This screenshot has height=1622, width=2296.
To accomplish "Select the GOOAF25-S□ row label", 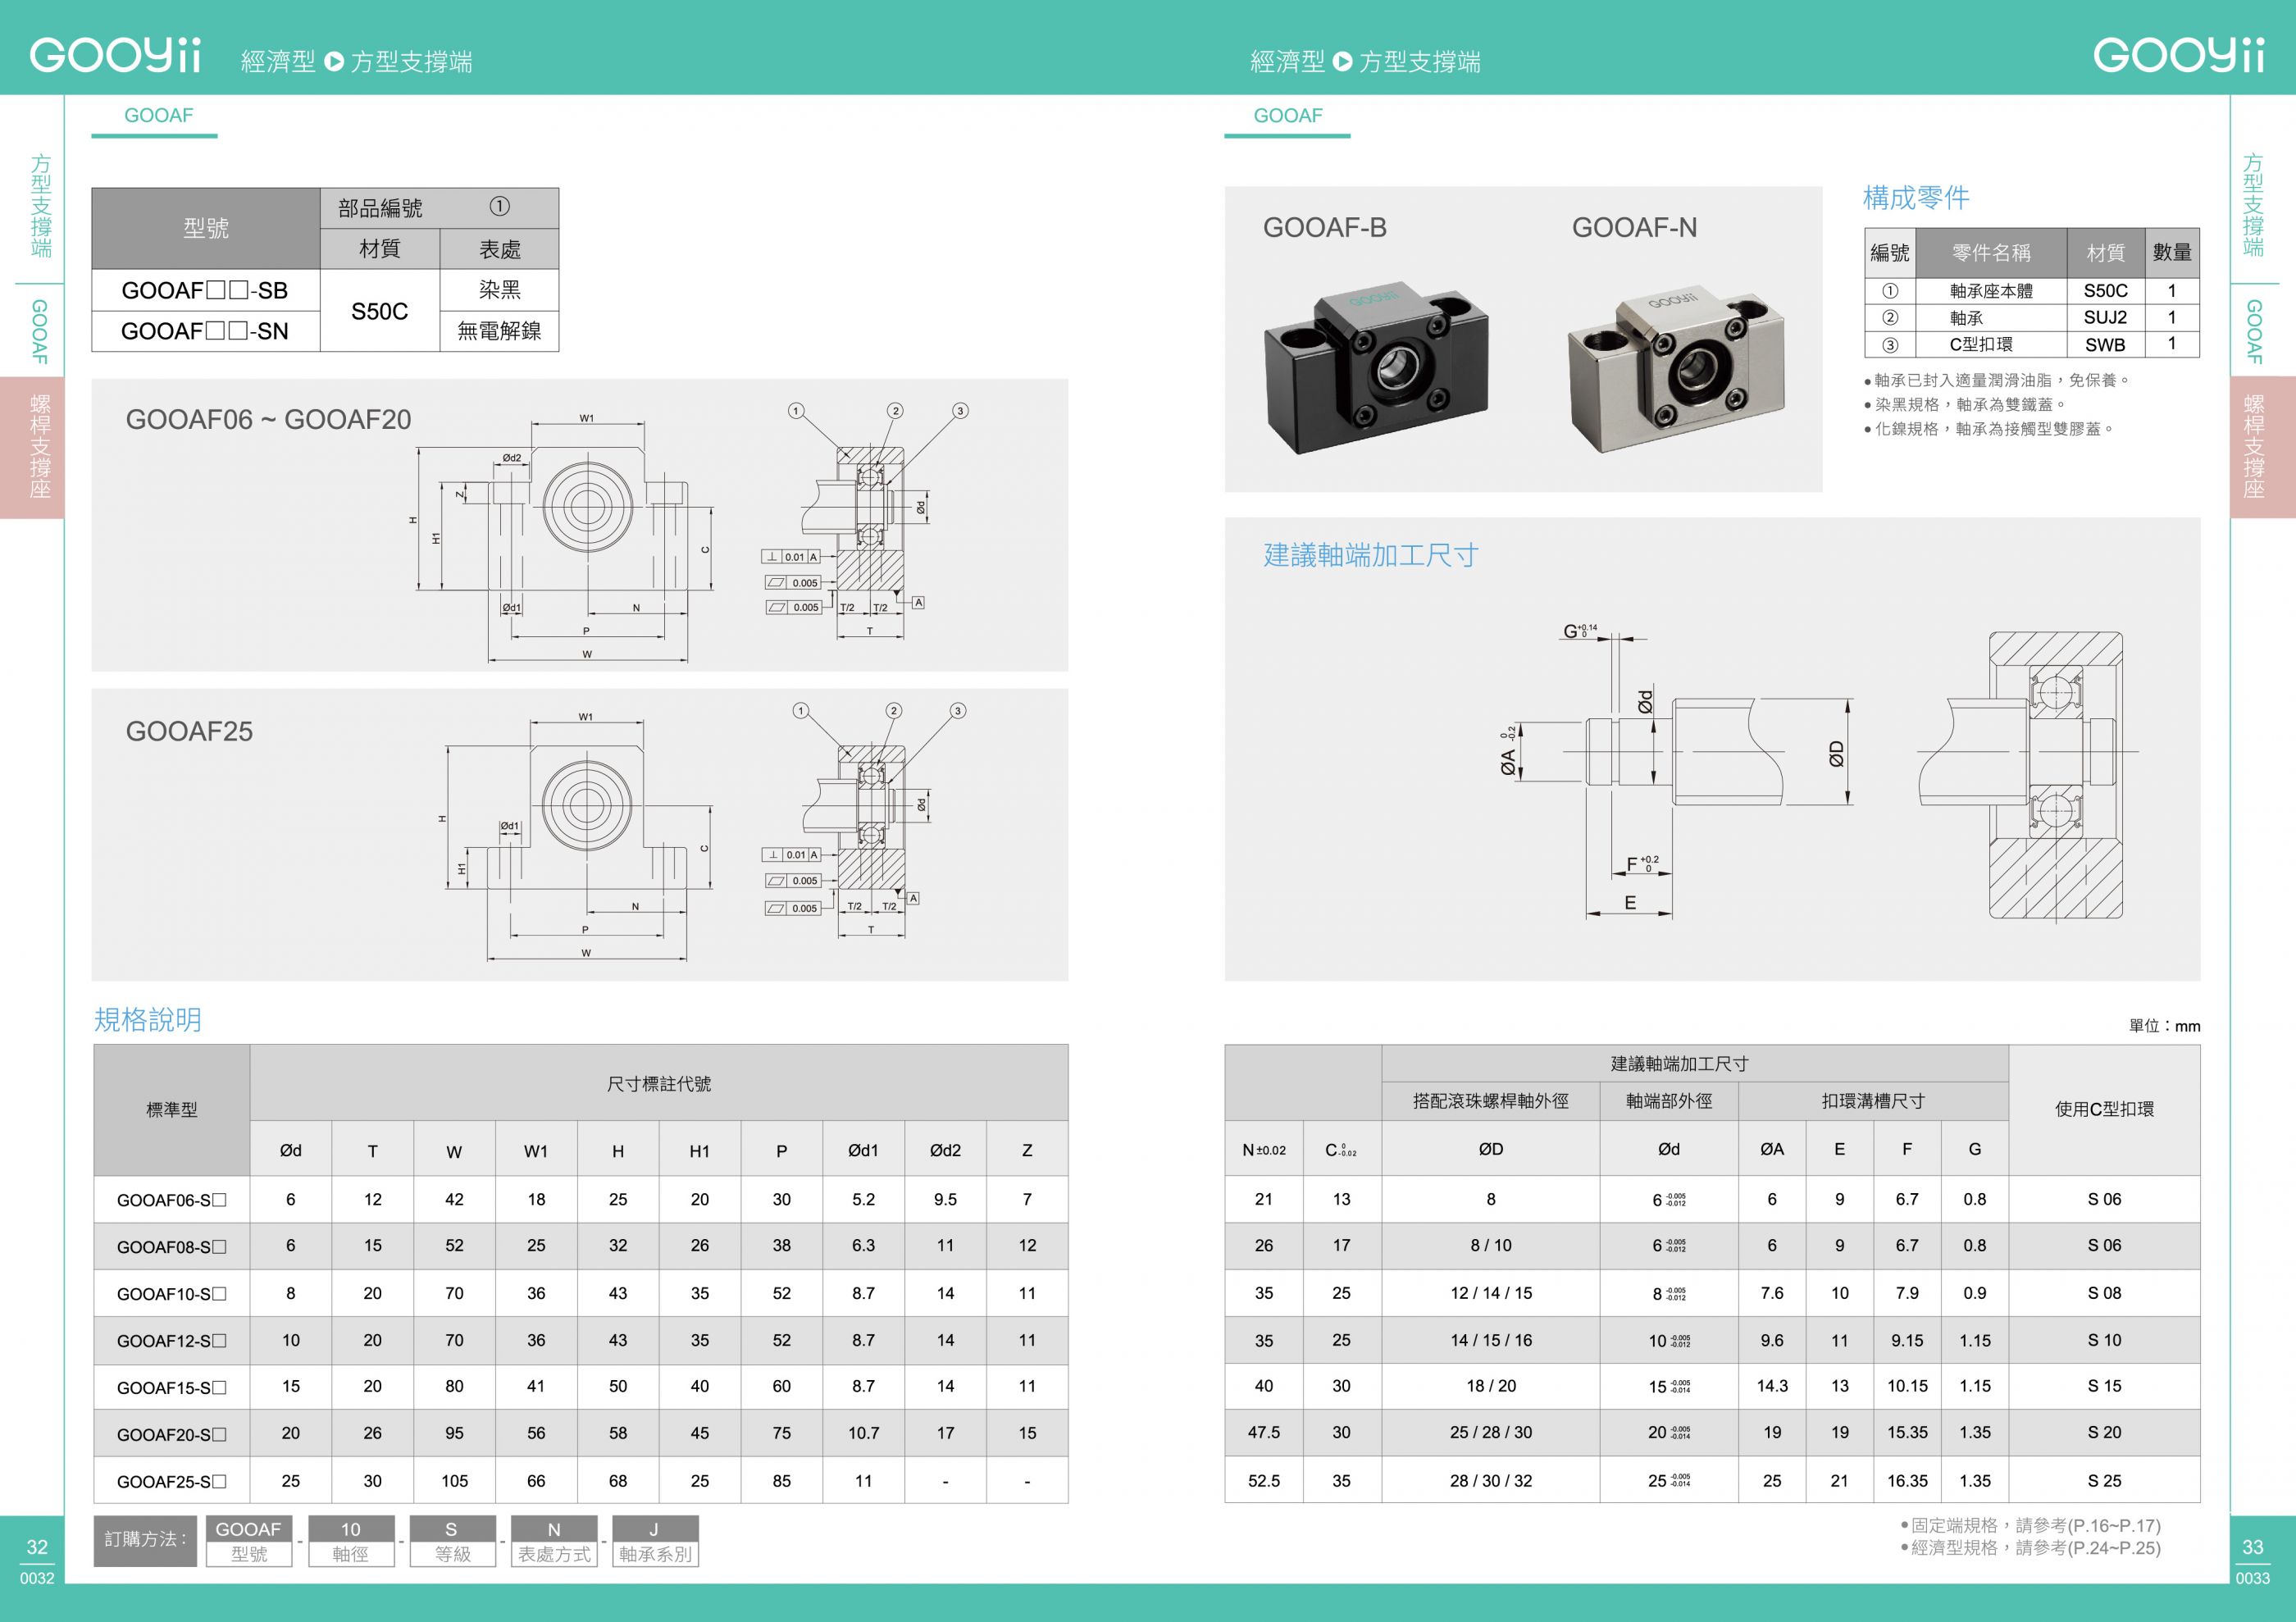I will pos(172,1482).
